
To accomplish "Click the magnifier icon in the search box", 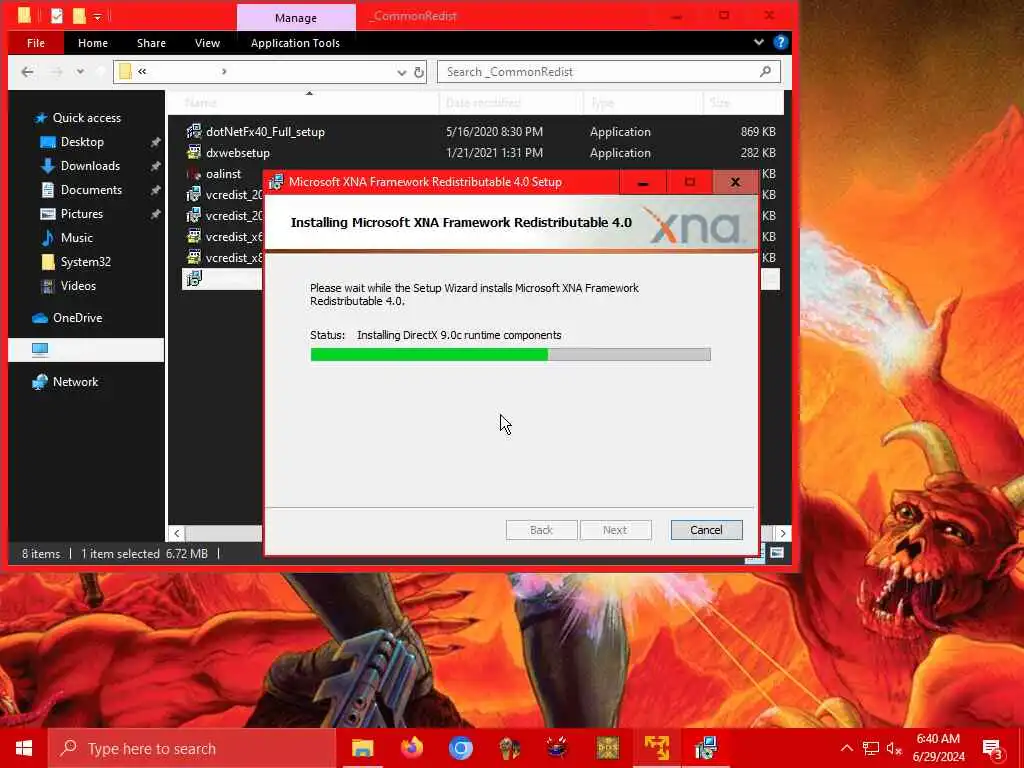I will (765, 71).
